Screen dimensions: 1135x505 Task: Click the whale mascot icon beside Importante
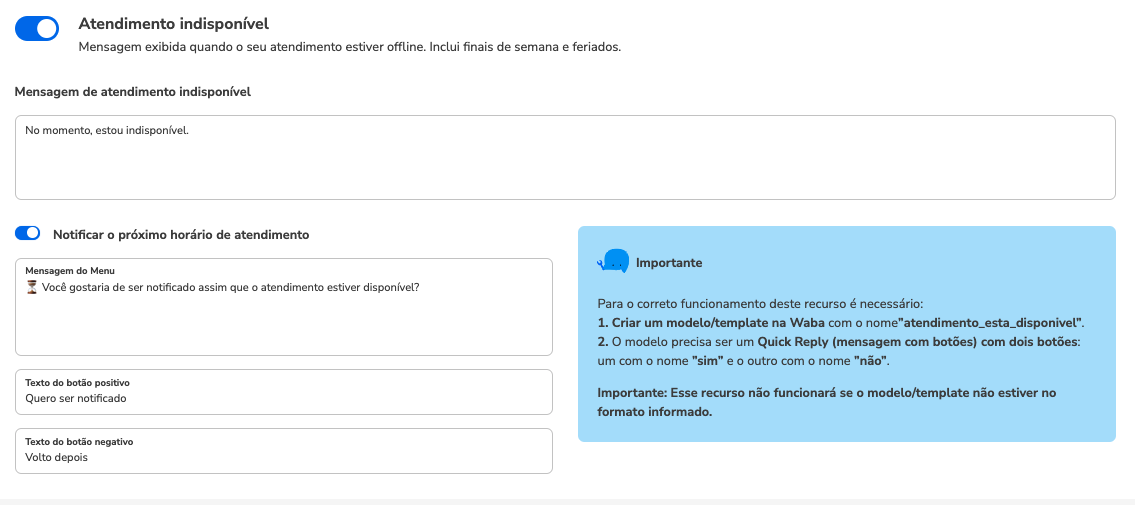pyautogui.click(x=612, y=261)
